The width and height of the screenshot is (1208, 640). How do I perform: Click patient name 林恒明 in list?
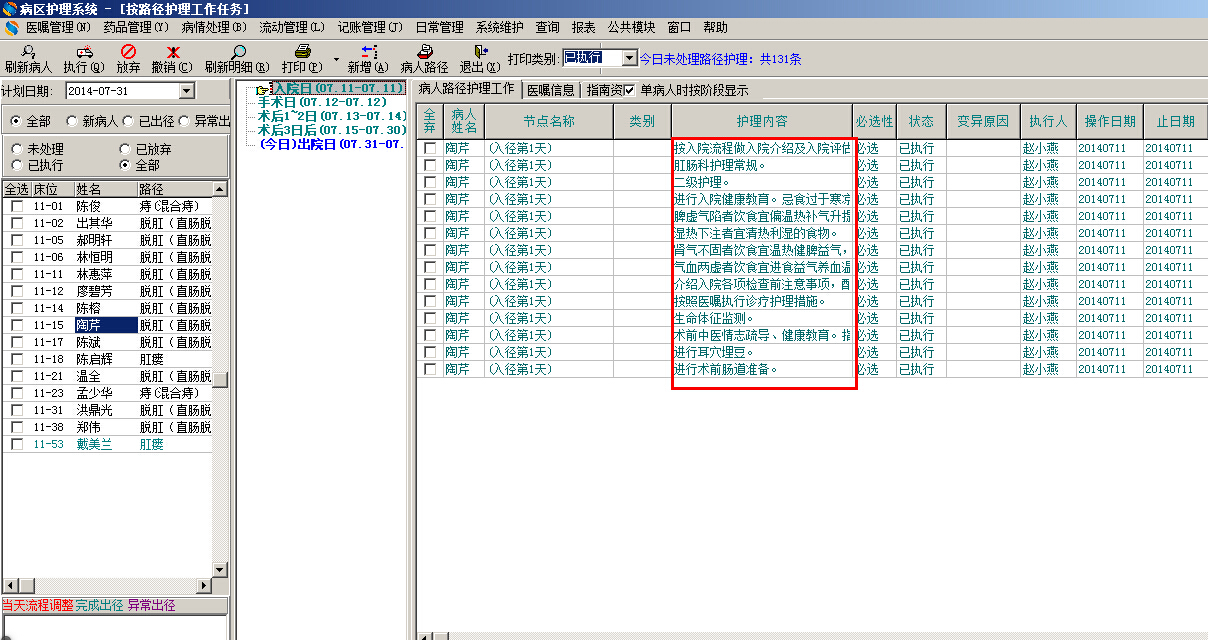pyautogui.click(x=95, y=257)
